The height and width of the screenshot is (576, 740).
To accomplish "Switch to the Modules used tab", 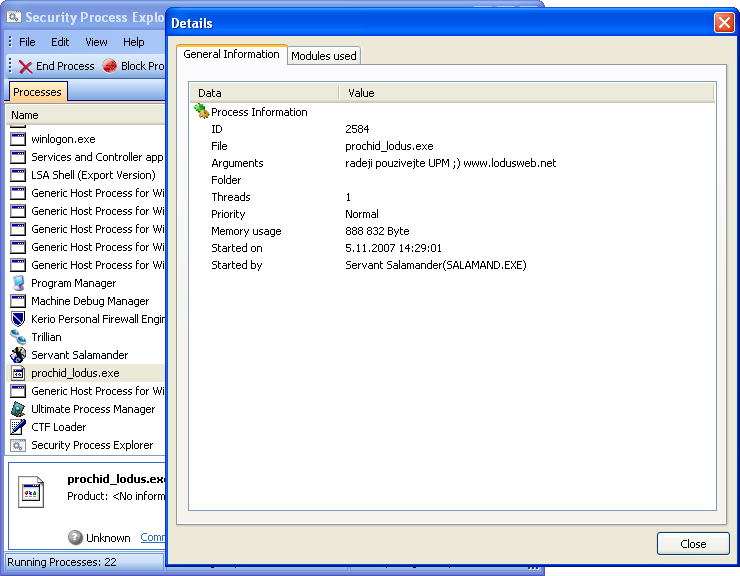I will (x=324, y=56).
